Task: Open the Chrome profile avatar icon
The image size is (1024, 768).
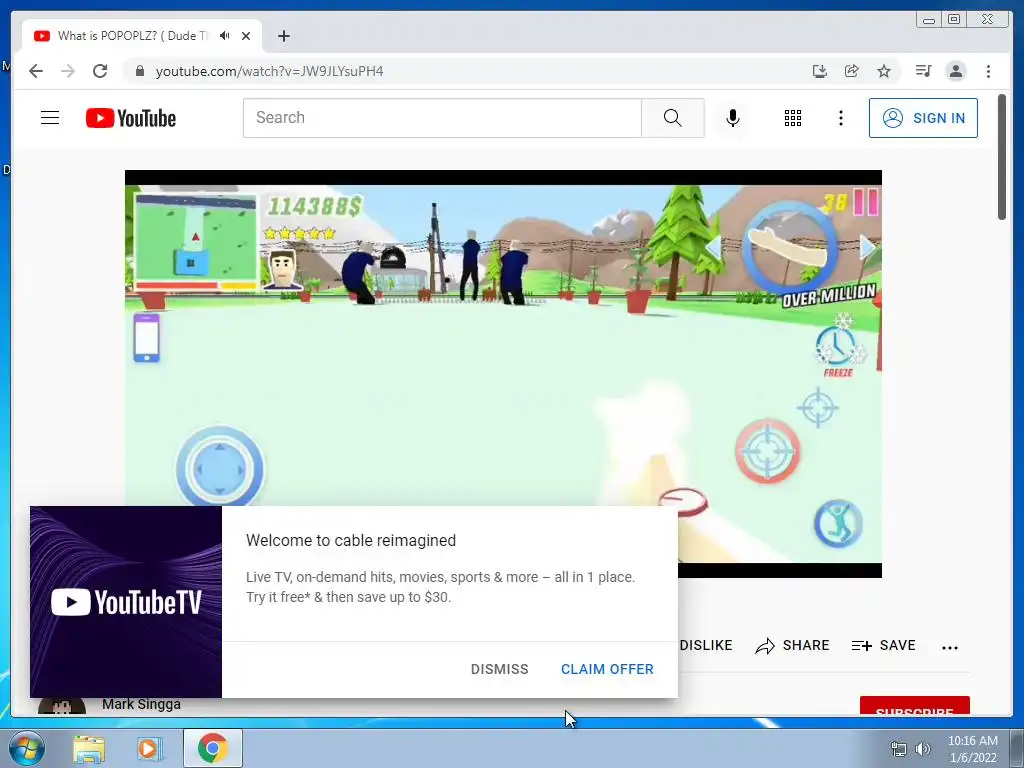Action: [955, 71]
